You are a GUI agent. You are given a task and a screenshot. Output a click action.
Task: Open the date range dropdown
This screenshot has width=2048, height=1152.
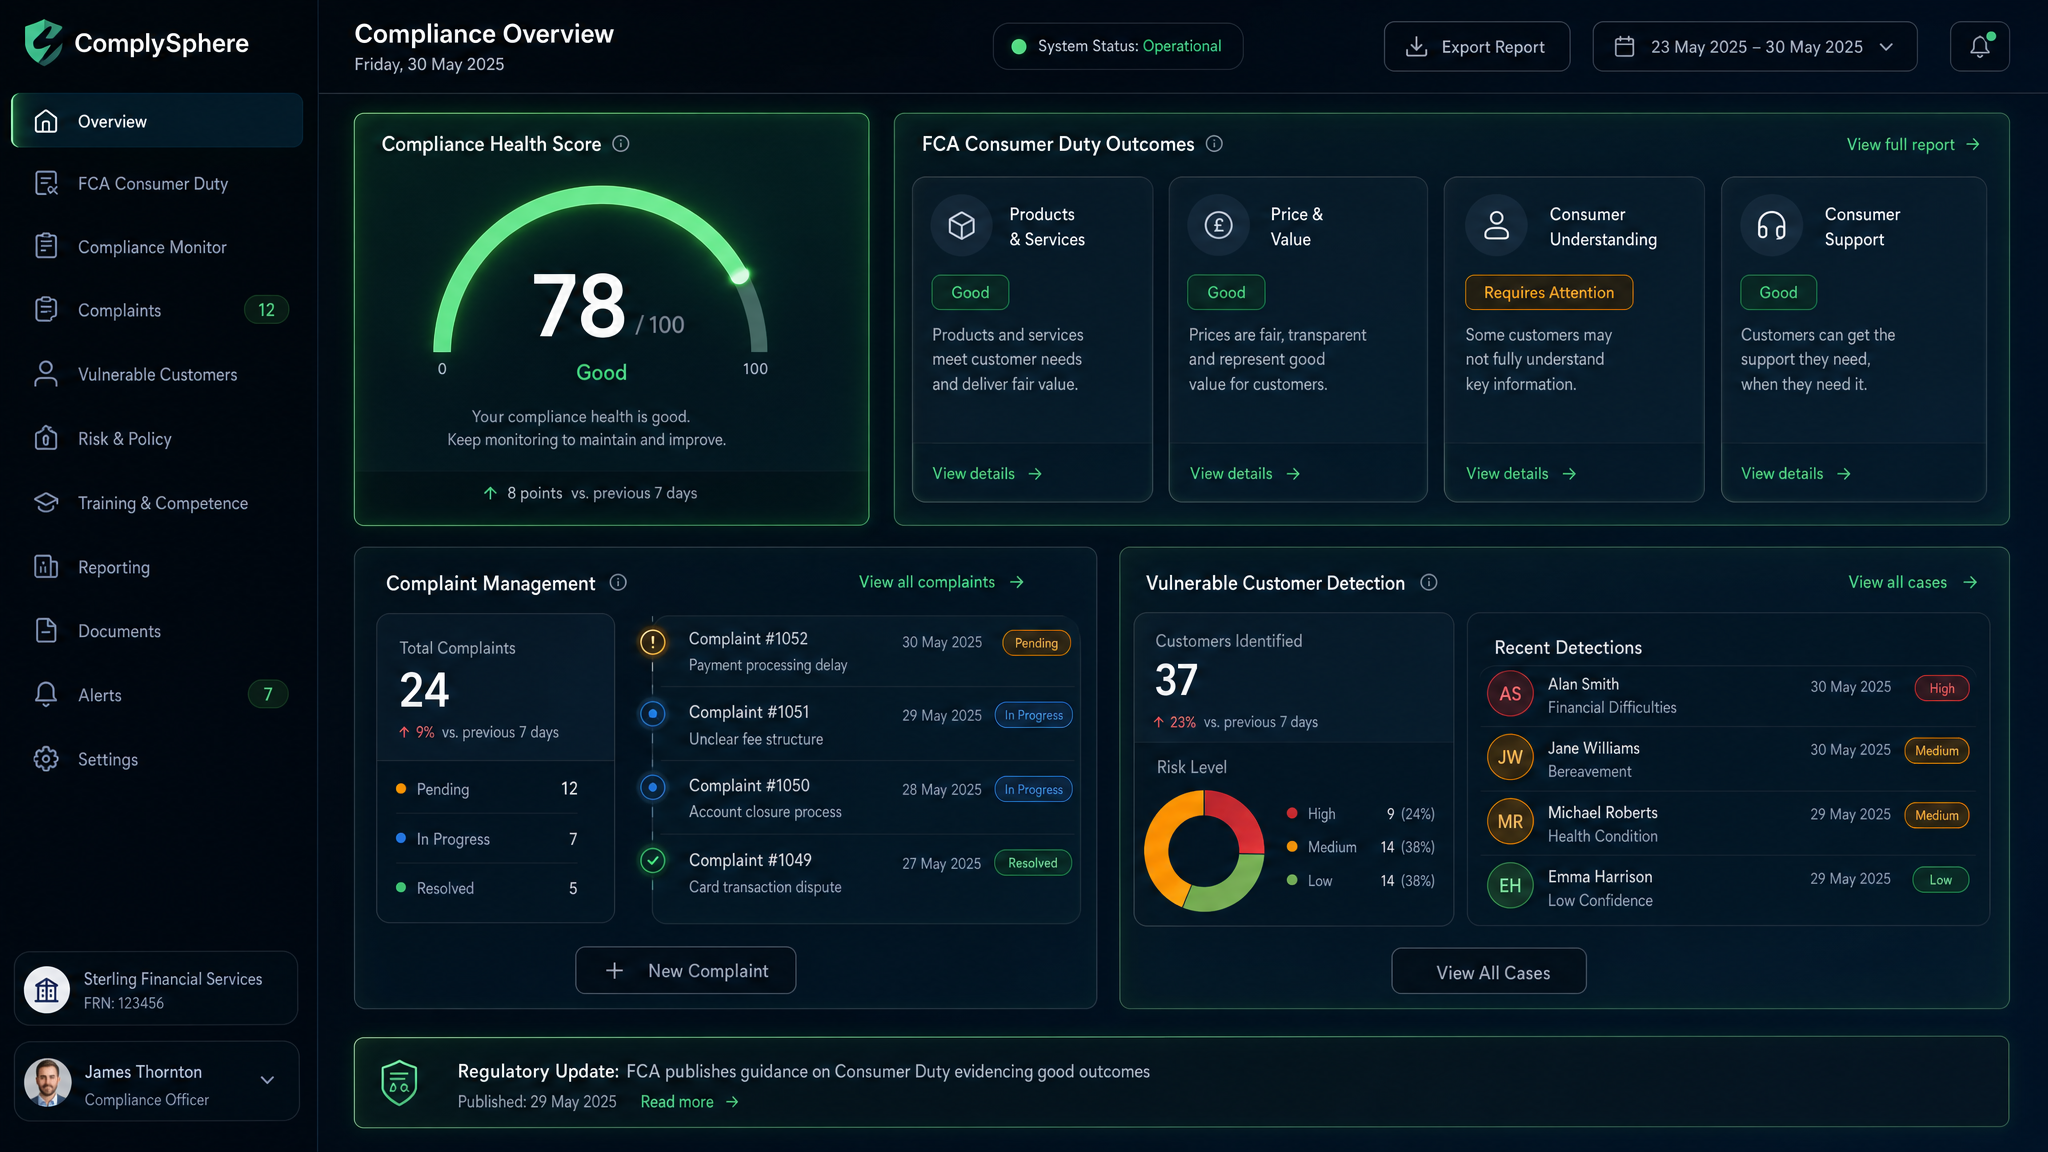point(1754,46)
